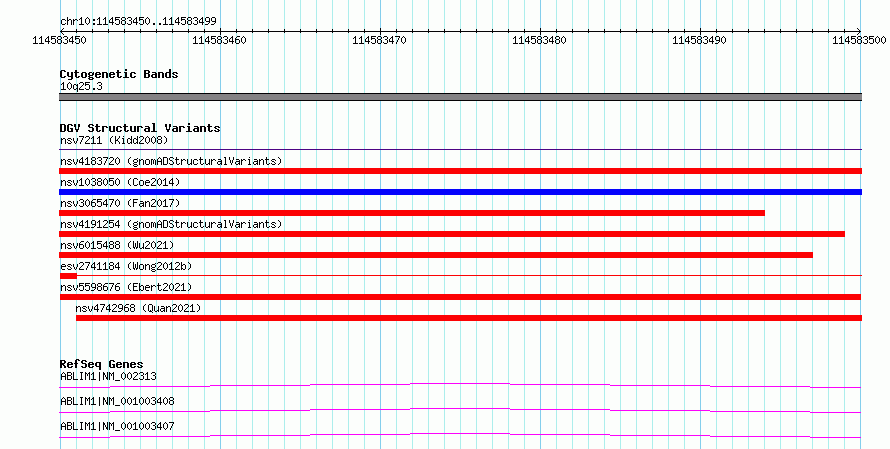
Task: Click ruler tick label 114583450
Action: (59, 40)
